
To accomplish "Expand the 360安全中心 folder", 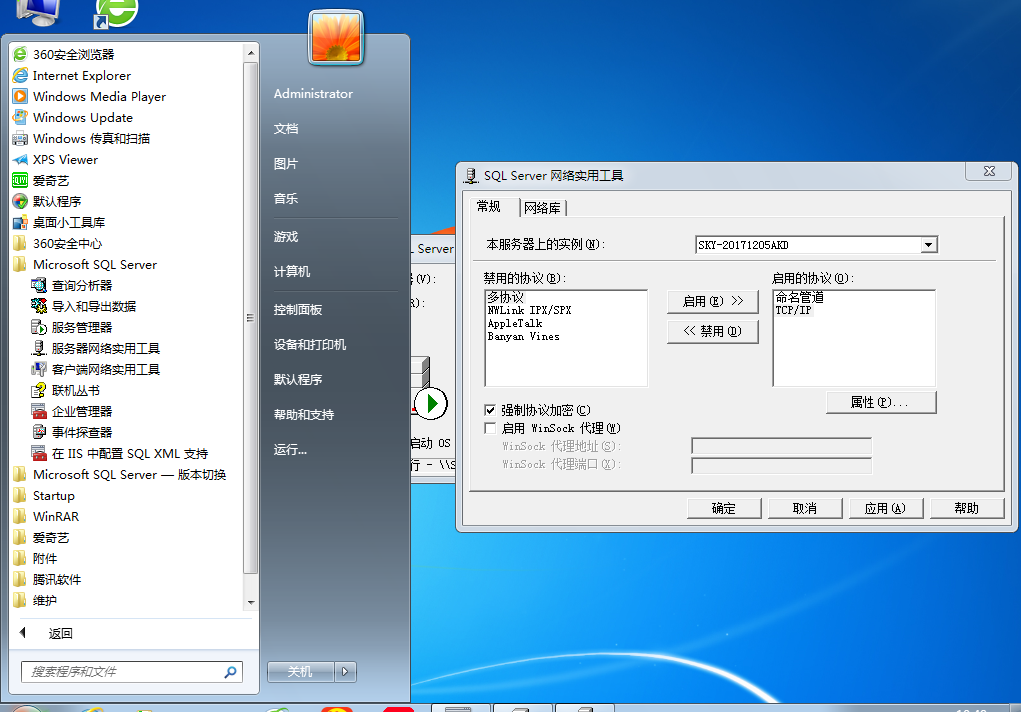I will coord(57,243).
